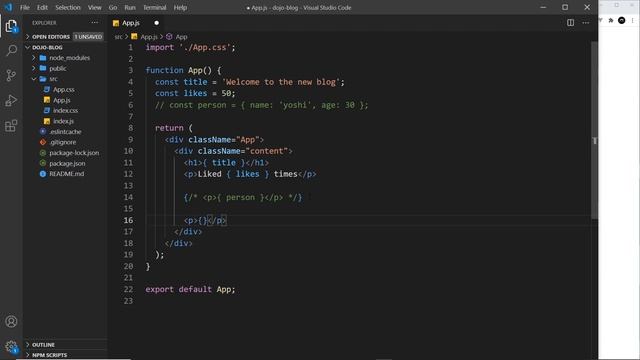Click the unsaved dot on App.js tab
Screen dimensions: 640x360
pos(156,23)
